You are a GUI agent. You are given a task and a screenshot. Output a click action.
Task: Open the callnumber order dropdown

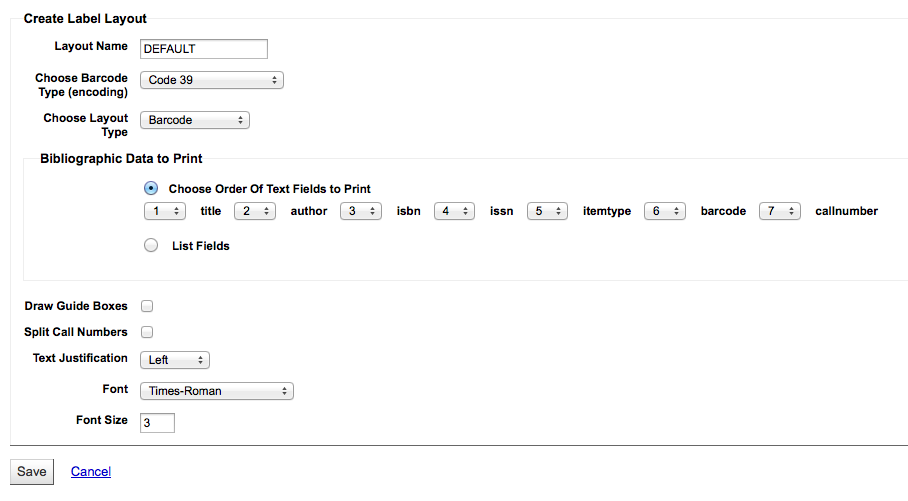779,211
